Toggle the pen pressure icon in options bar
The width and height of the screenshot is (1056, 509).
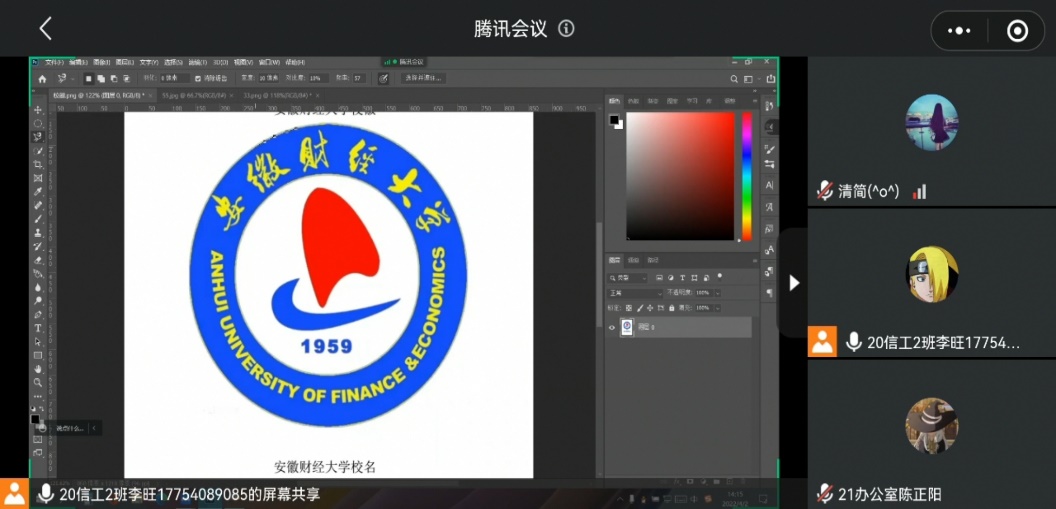coord(383,79)
